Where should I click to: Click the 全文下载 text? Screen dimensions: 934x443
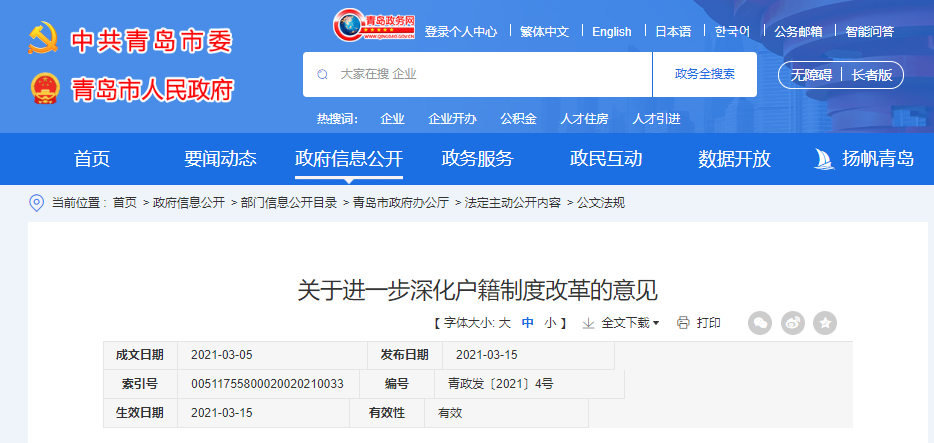point(625,323)
